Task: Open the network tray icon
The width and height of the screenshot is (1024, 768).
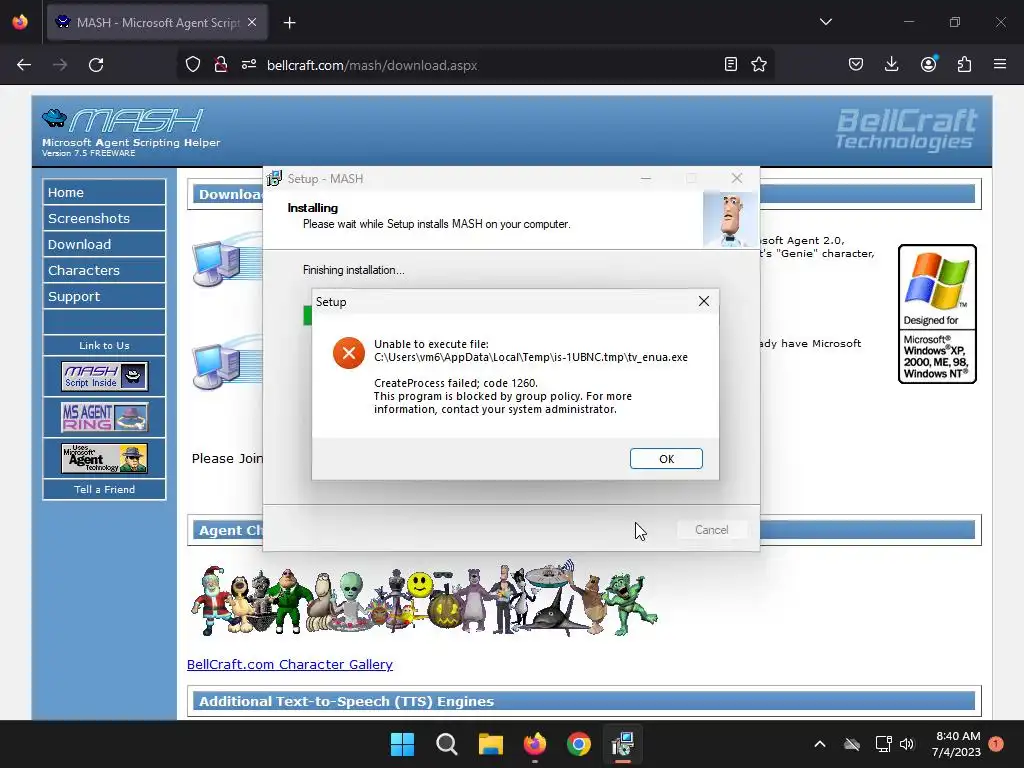Action: [x=883, y=744]
